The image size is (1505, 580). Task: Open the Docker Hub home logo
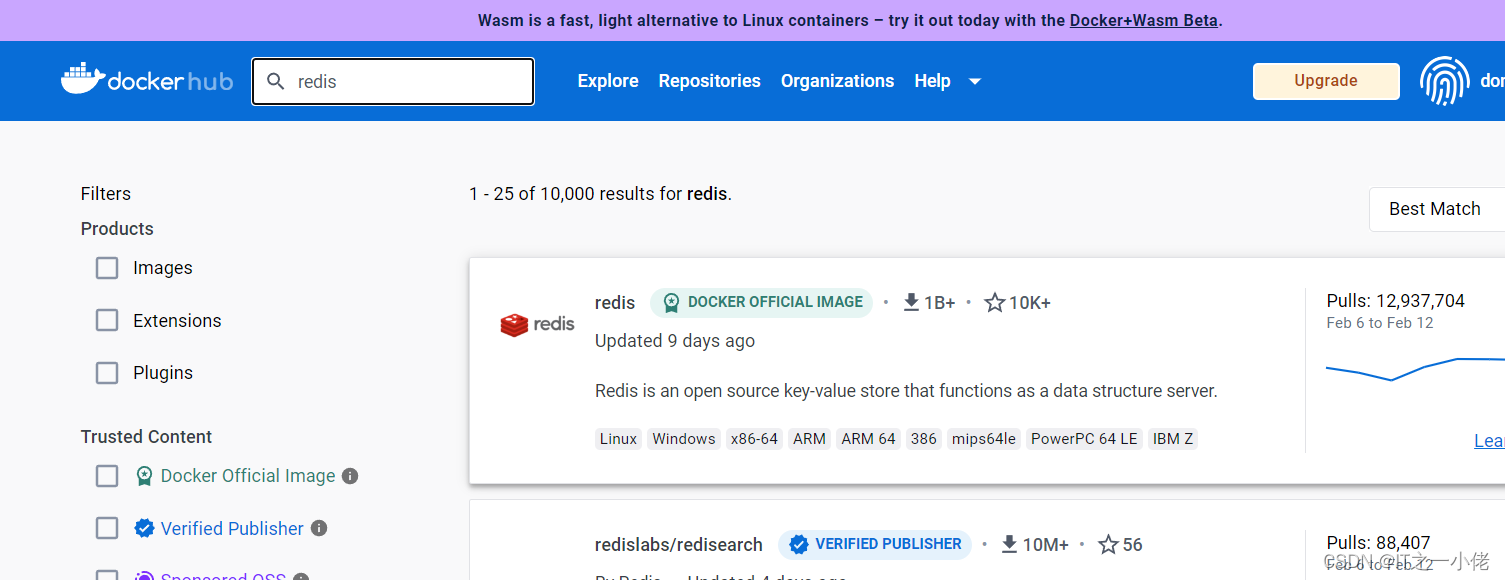tap(147, 80)
